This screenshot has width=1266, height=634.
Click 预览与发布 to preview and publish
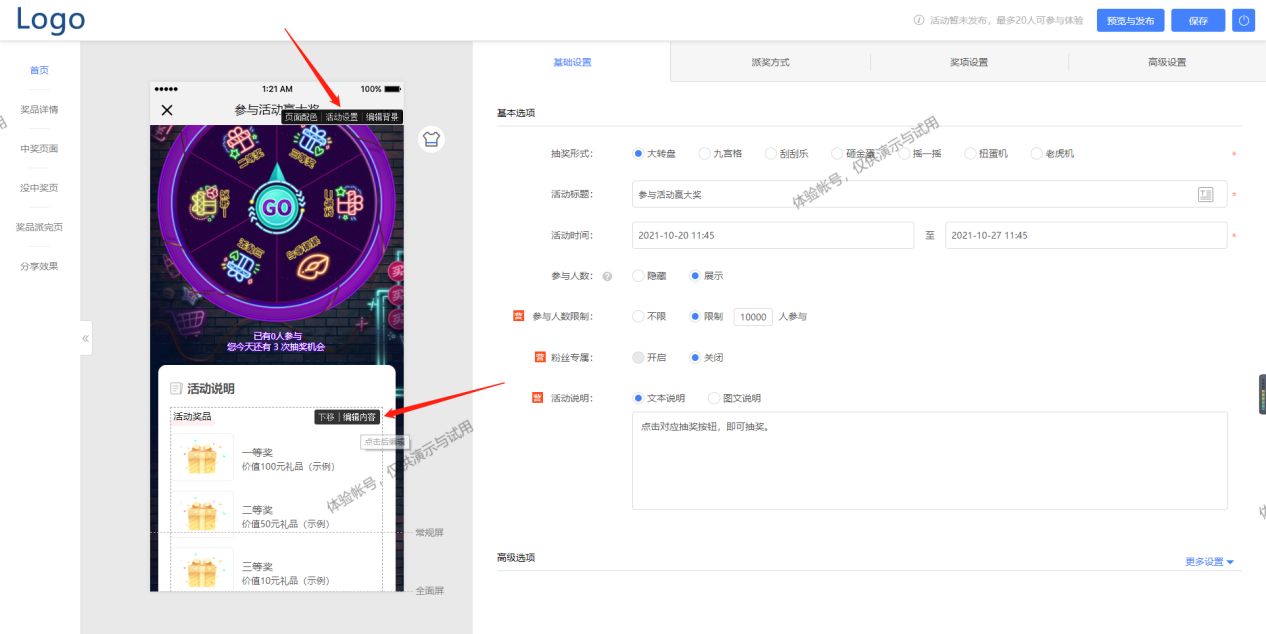coord(1129,20)
